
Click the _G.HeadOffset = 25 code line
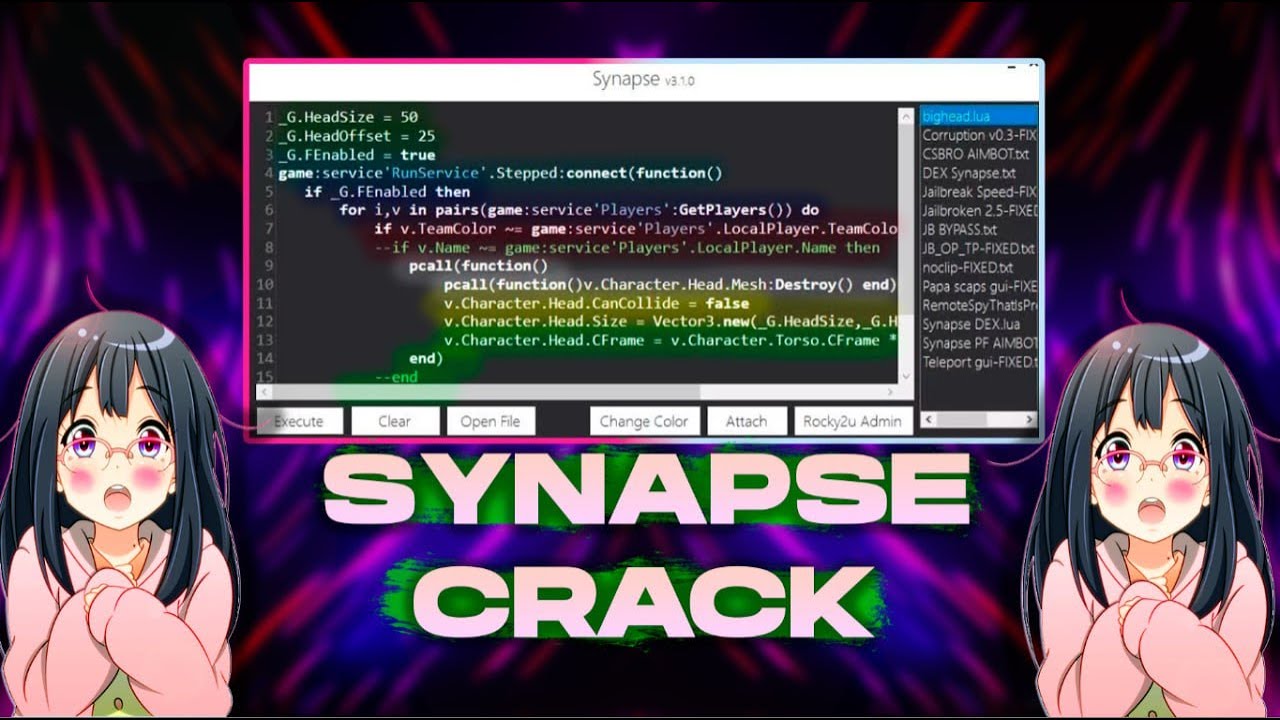[356, 136]
